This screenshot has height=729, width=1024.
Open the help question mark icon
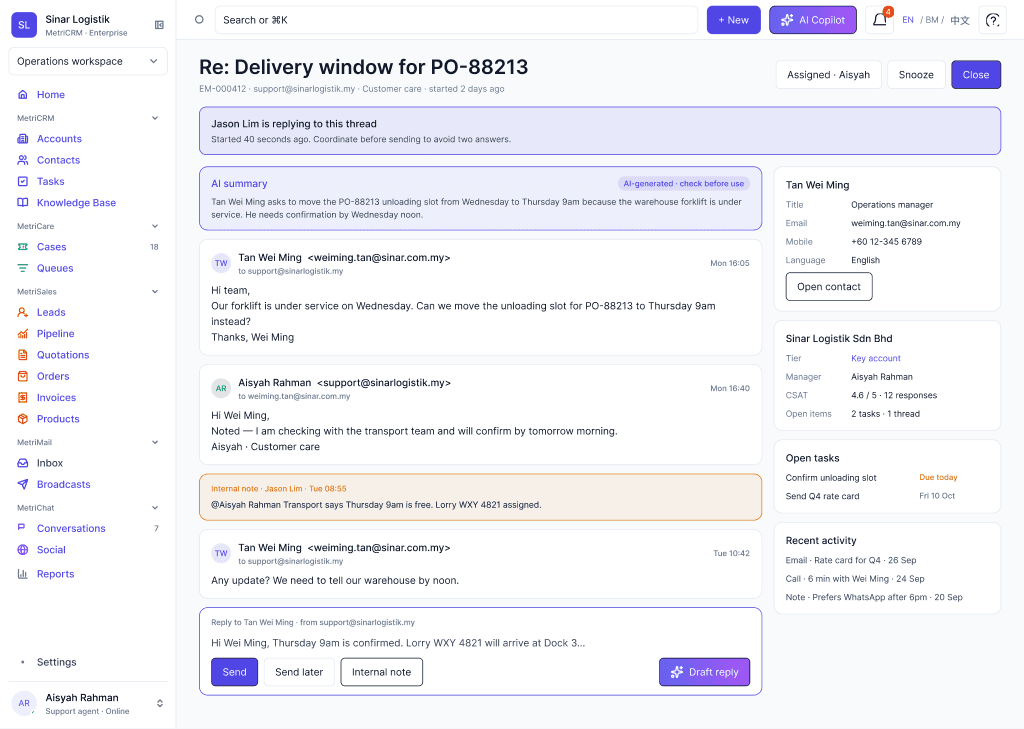click(x=993, y=20)
